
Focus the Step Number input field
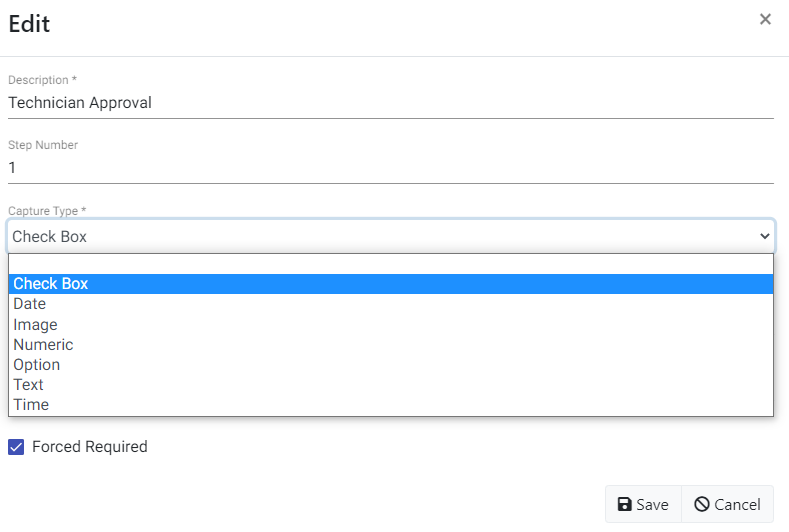tap(390, 168)
